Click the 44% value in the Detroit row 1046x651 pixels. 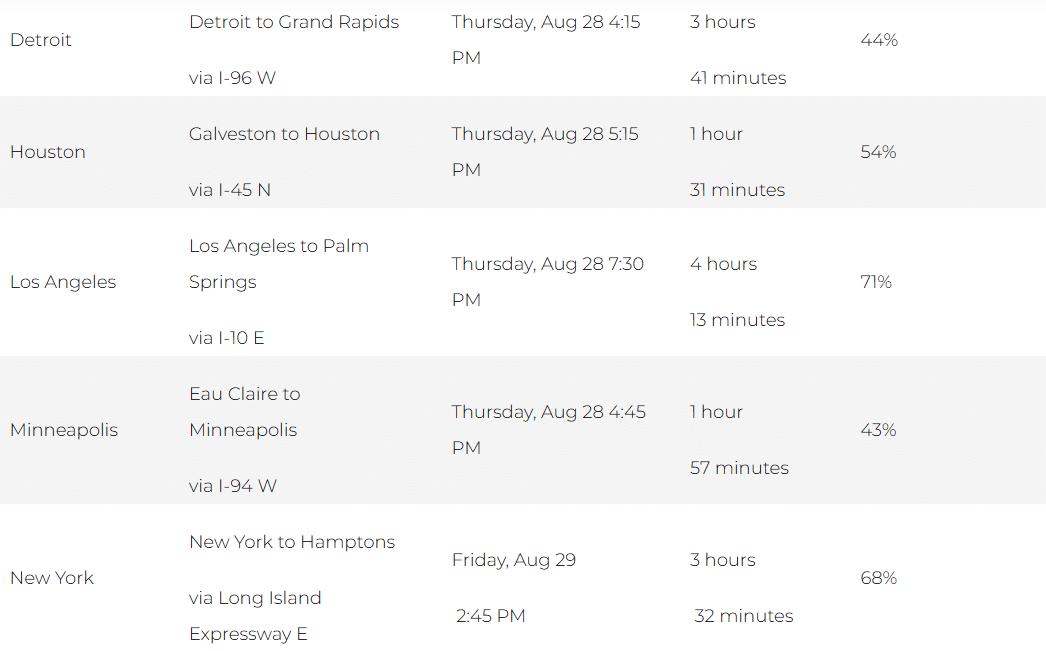(879, 40)
